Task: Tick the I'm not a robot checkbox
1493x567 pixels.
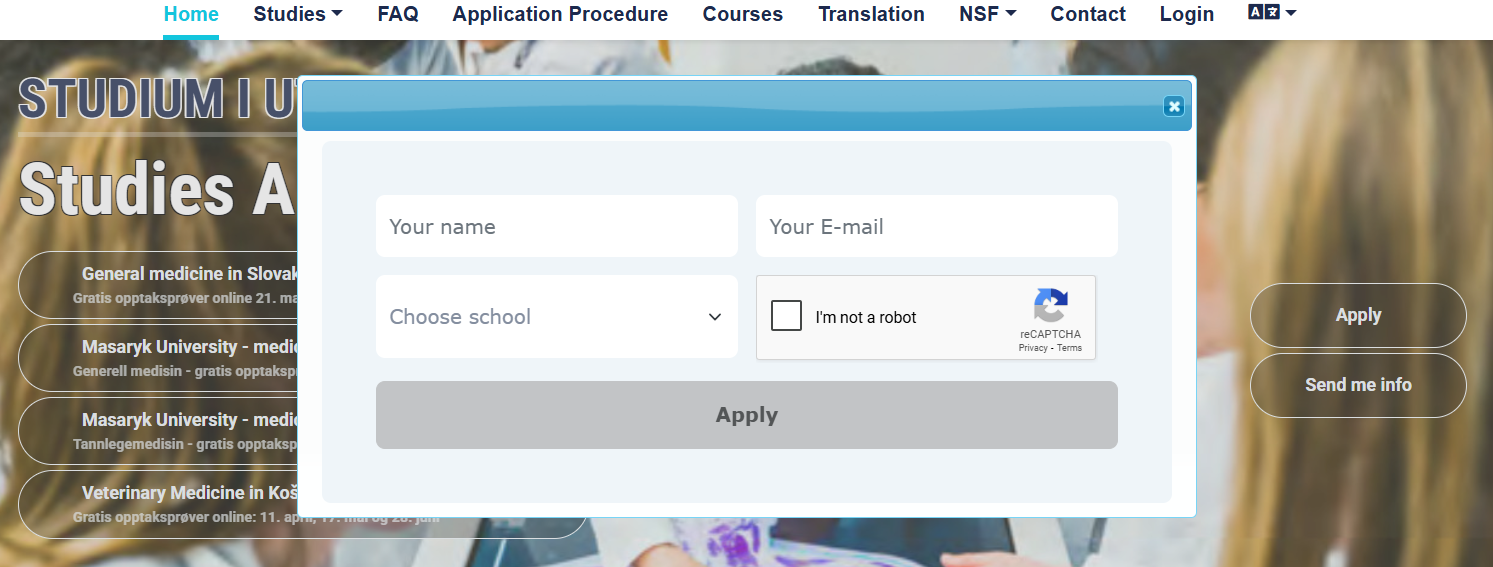Action: point(787,316)
